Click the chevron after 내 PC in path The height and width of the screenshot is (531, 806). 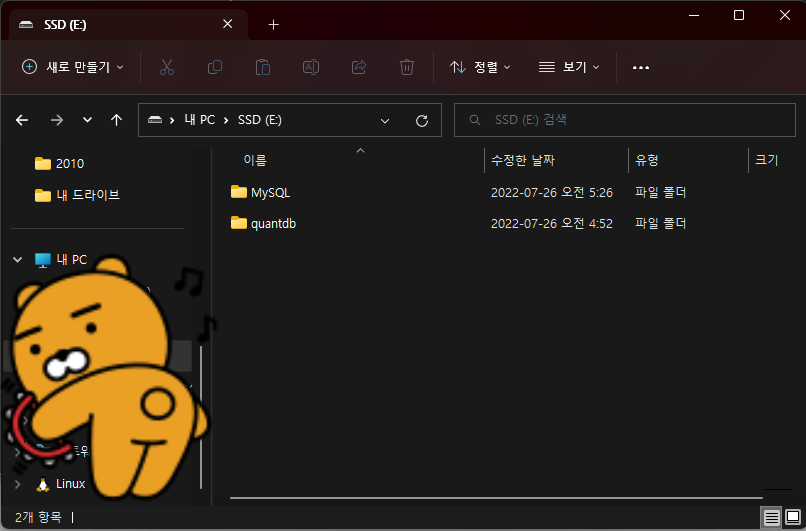pyautogui.click(x=226, y=120)
